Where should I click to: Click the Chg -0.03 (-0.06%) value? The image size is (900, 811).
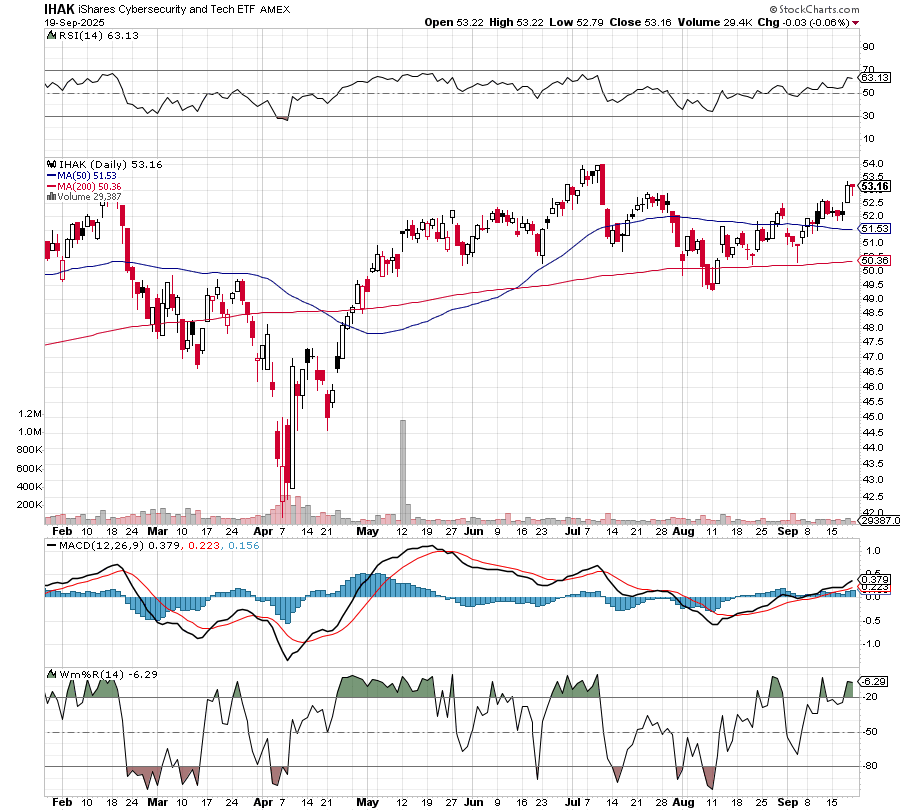click(804, 22)
